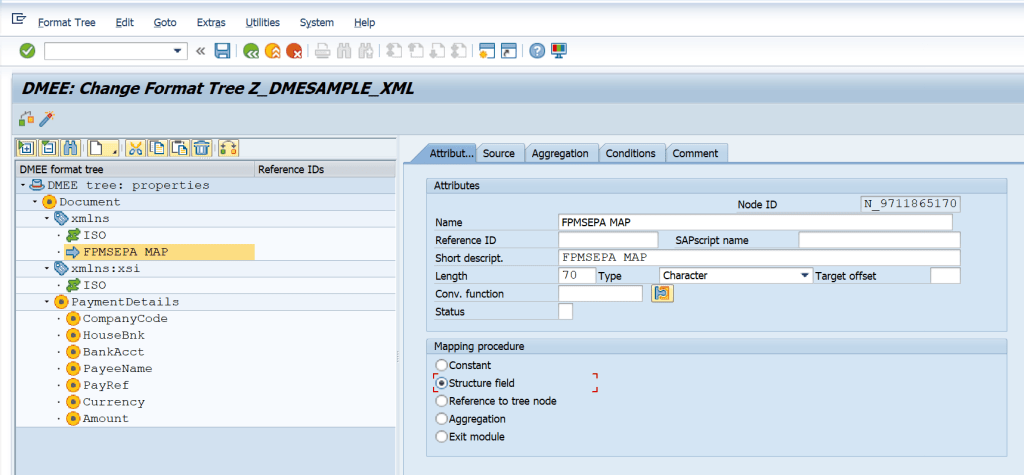1024x475 pixels.
Task: Click the magic wand Check icon
Action: tap(46, 119)
